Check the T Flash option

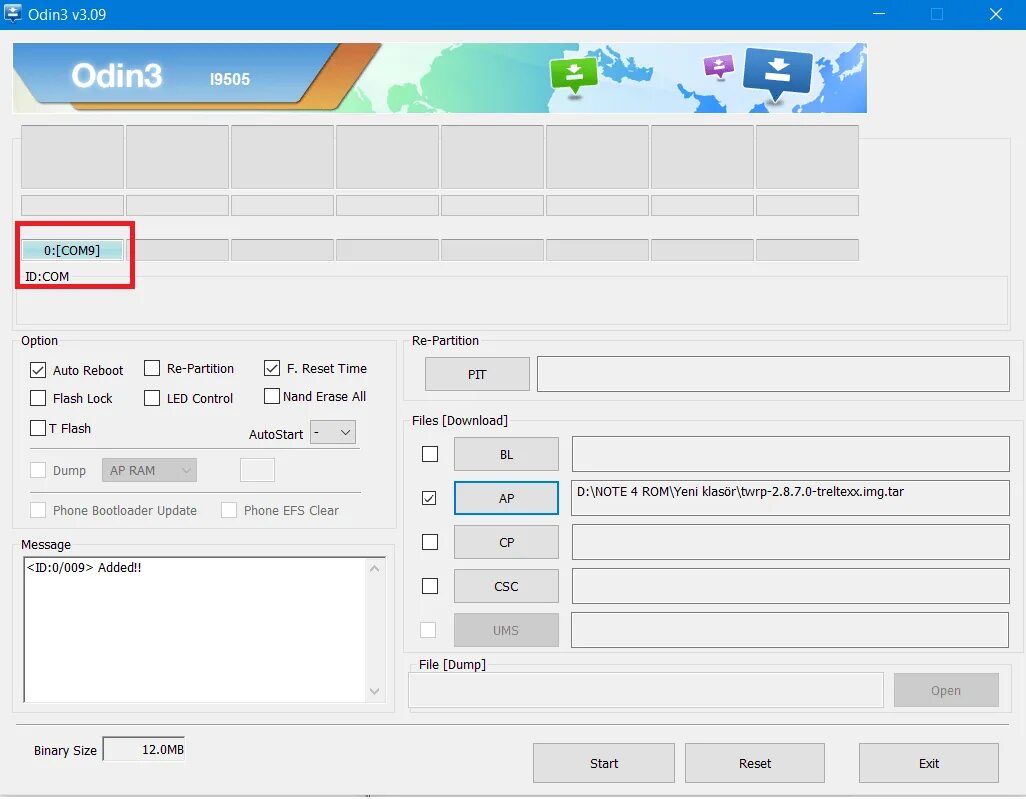click(38, 429)
